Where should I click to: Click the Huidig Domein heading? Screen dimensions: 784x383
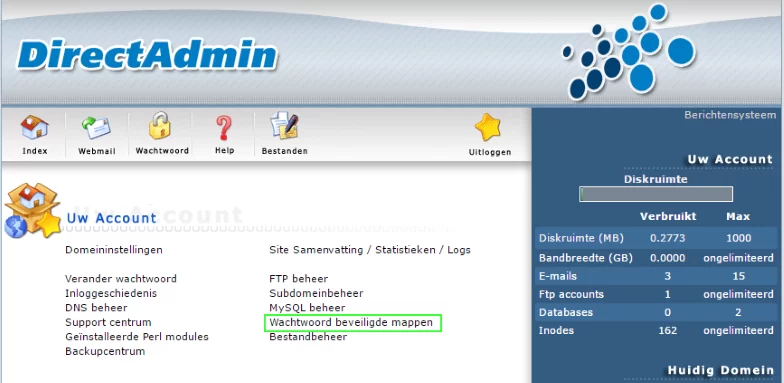(x=720, y=370)
